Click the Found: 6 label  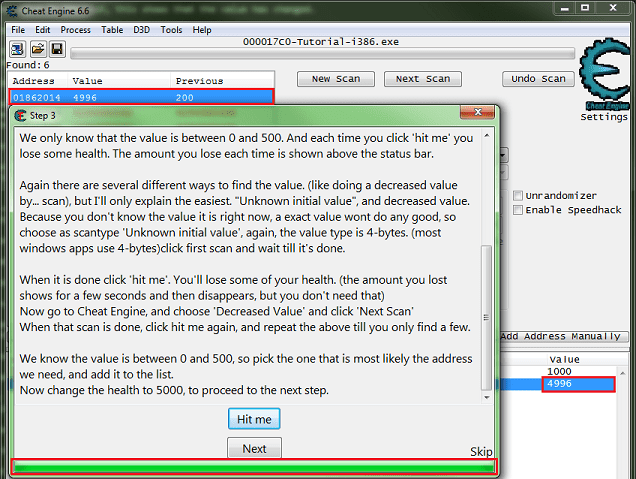pos(28,65)
